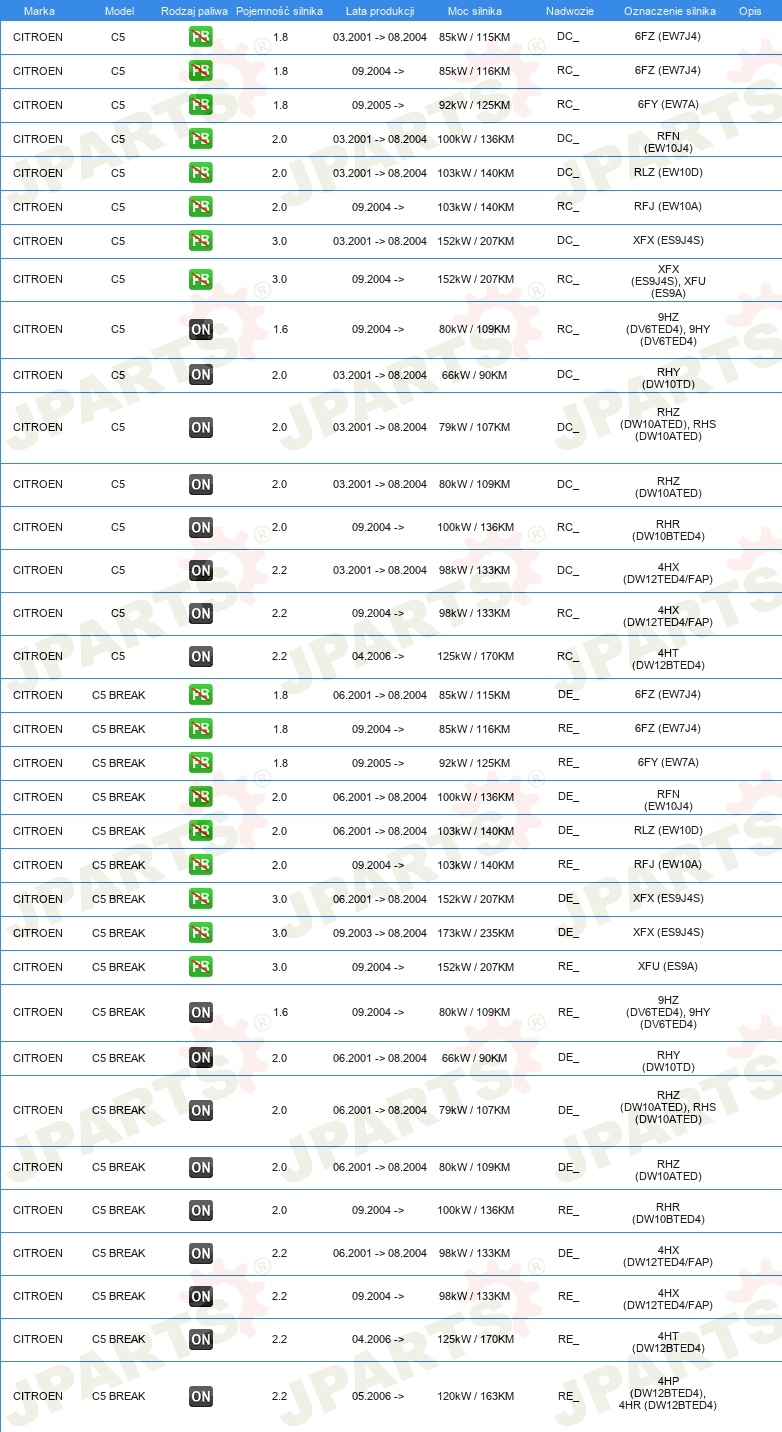Select the ON icon in the 2.2 98kW RC_ row
The image size is (782, 1432).
click(200, 613)
